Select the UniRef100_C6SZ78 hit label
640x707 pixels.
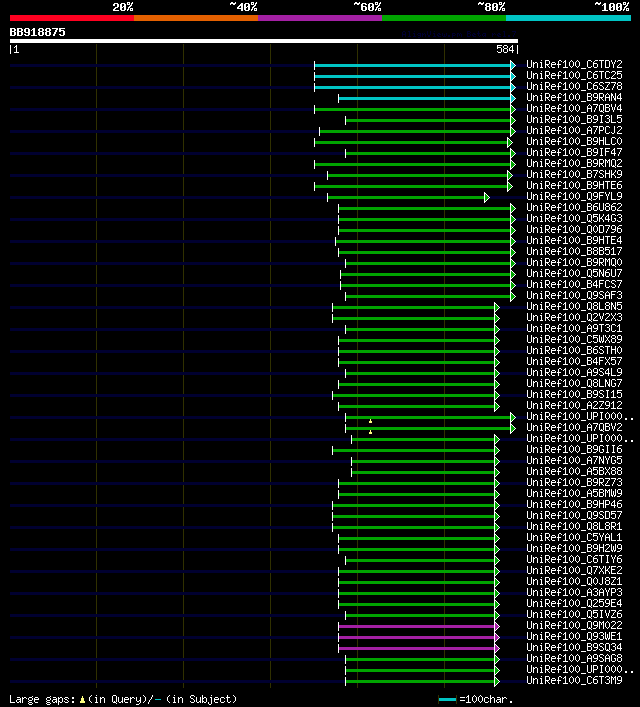click(x=574, y=86)
